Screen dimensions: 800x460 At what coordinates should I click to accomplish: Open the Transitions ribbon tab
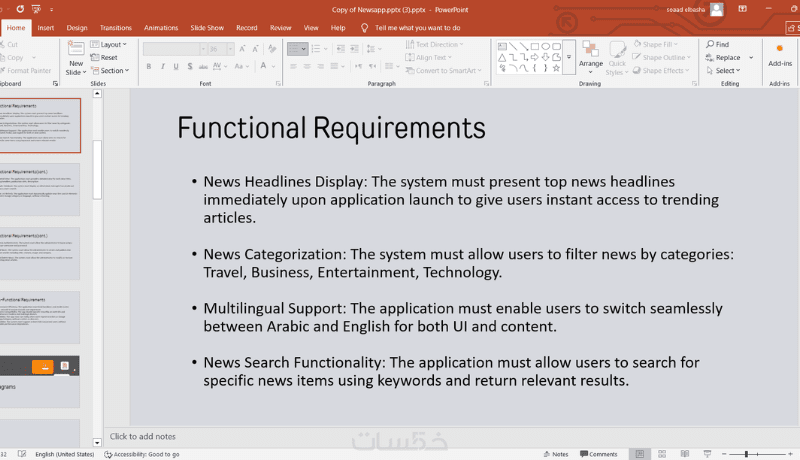click(116, 28)
